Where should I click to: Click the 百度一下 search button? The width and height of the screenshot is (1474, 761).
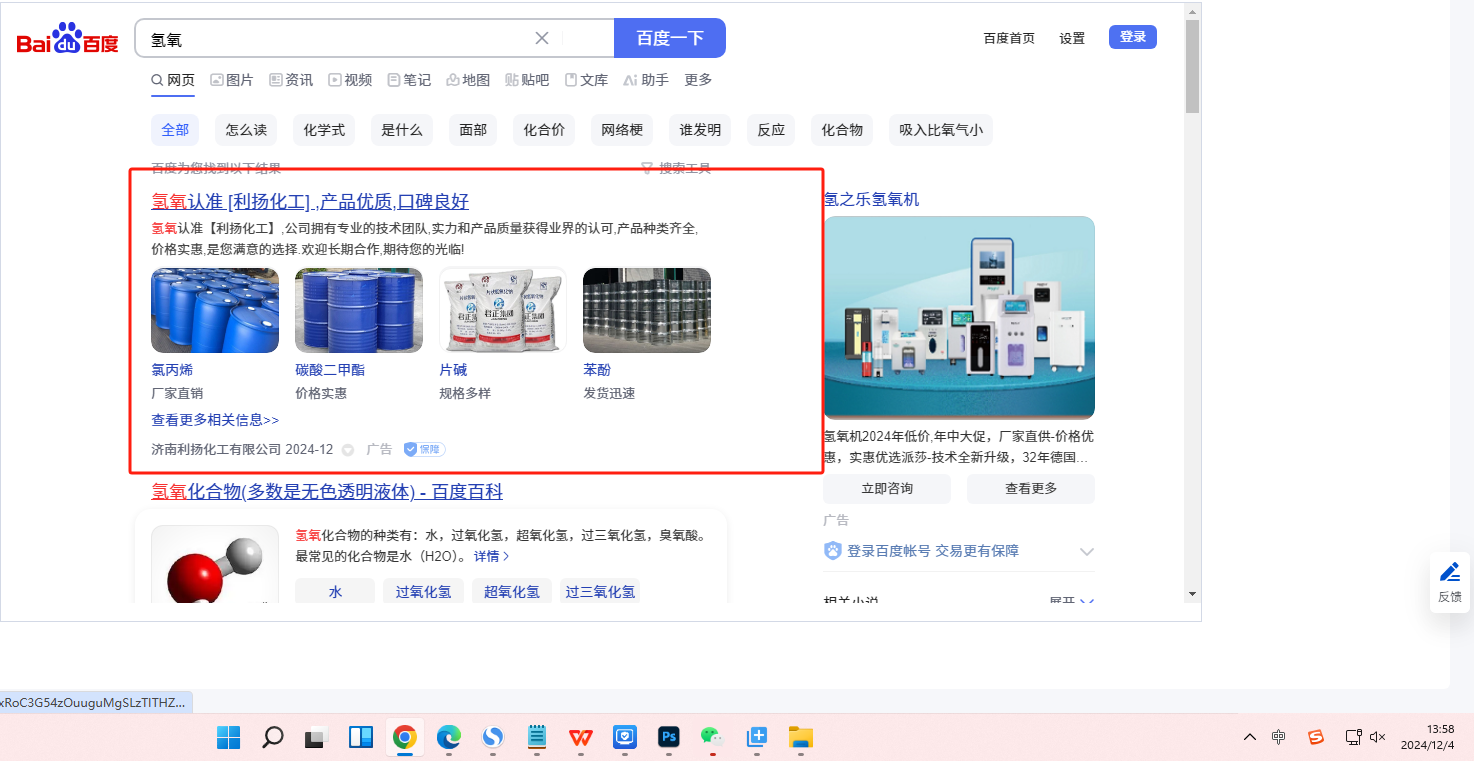pos(670,38)
